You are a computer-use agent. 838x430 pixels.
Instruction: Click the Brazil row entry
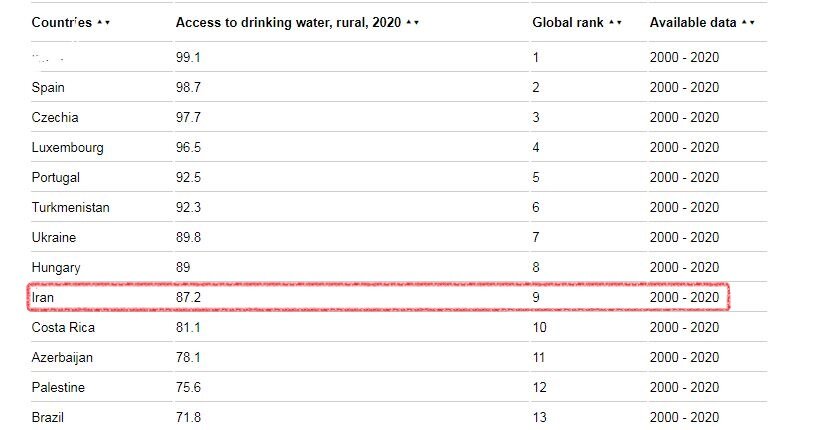tap(48, 418)
